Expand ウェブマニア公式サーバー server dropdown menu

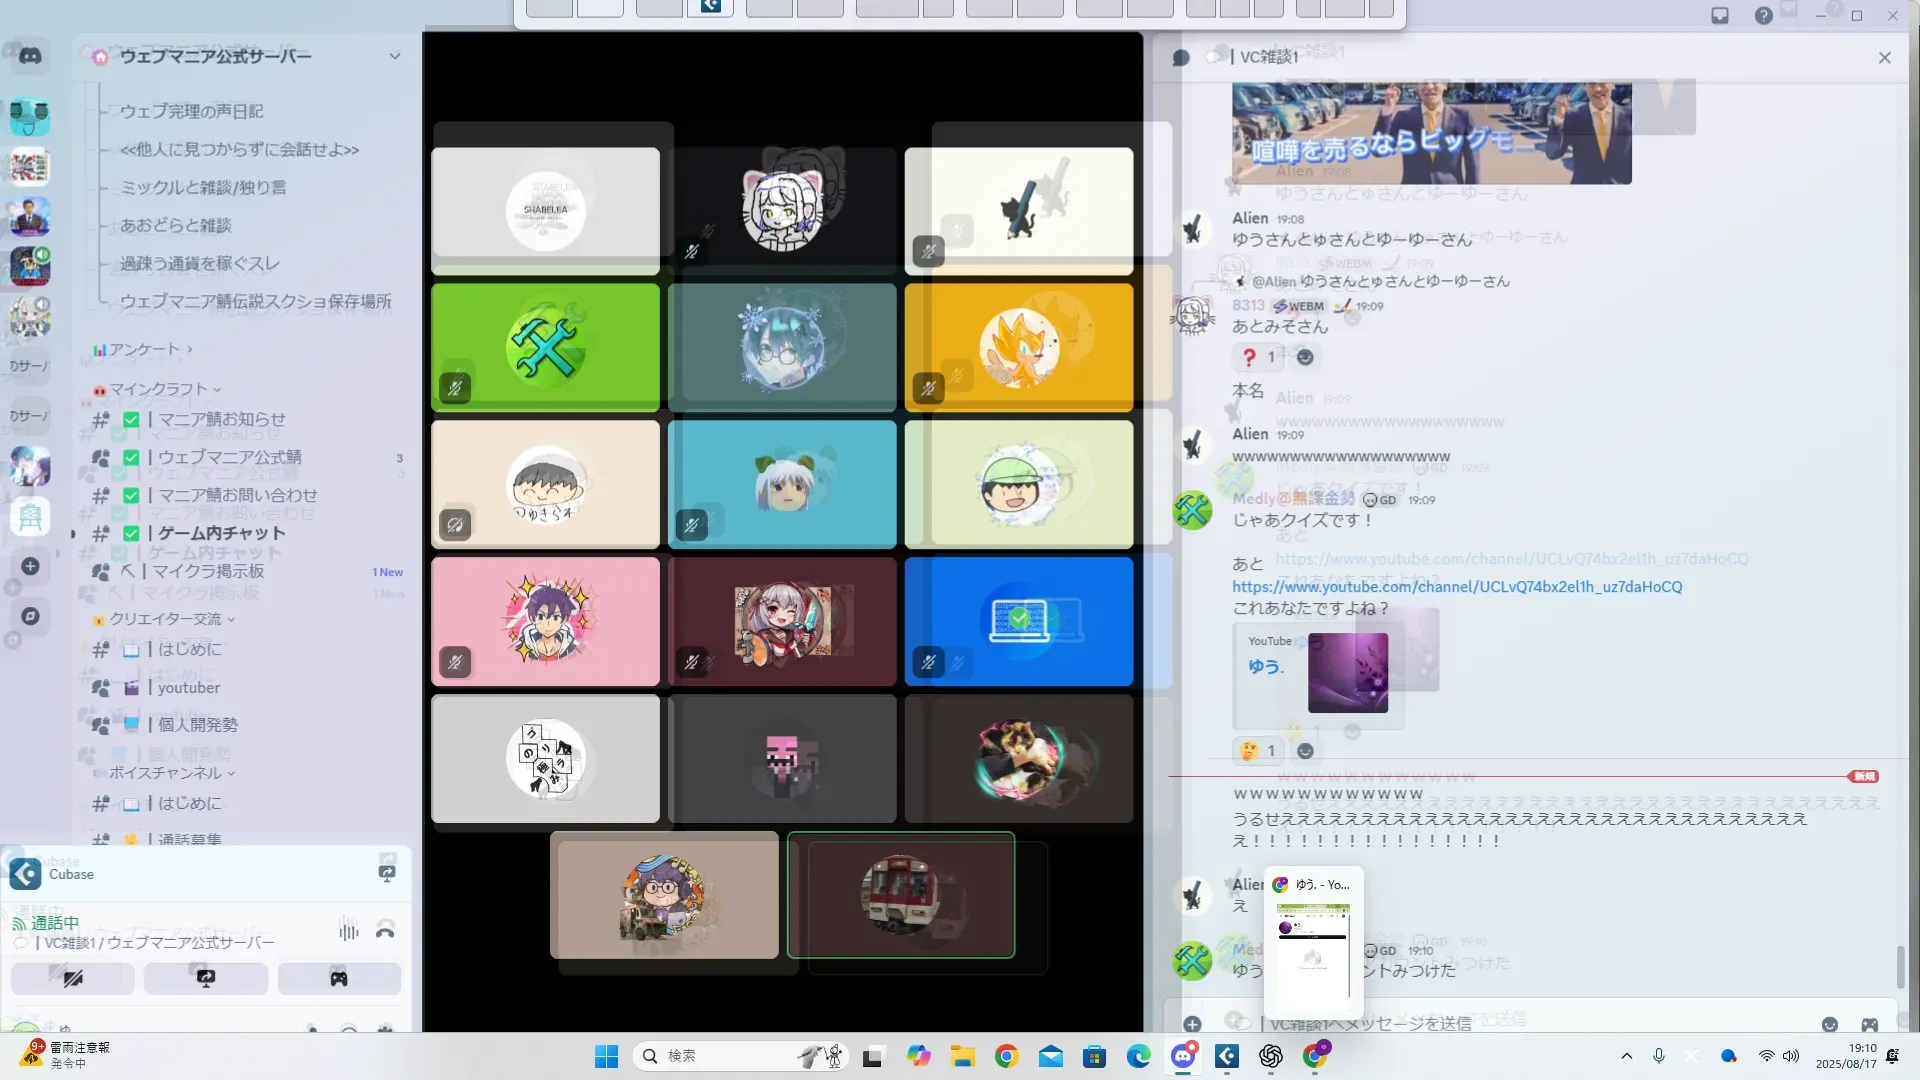(x=395, y=56)
